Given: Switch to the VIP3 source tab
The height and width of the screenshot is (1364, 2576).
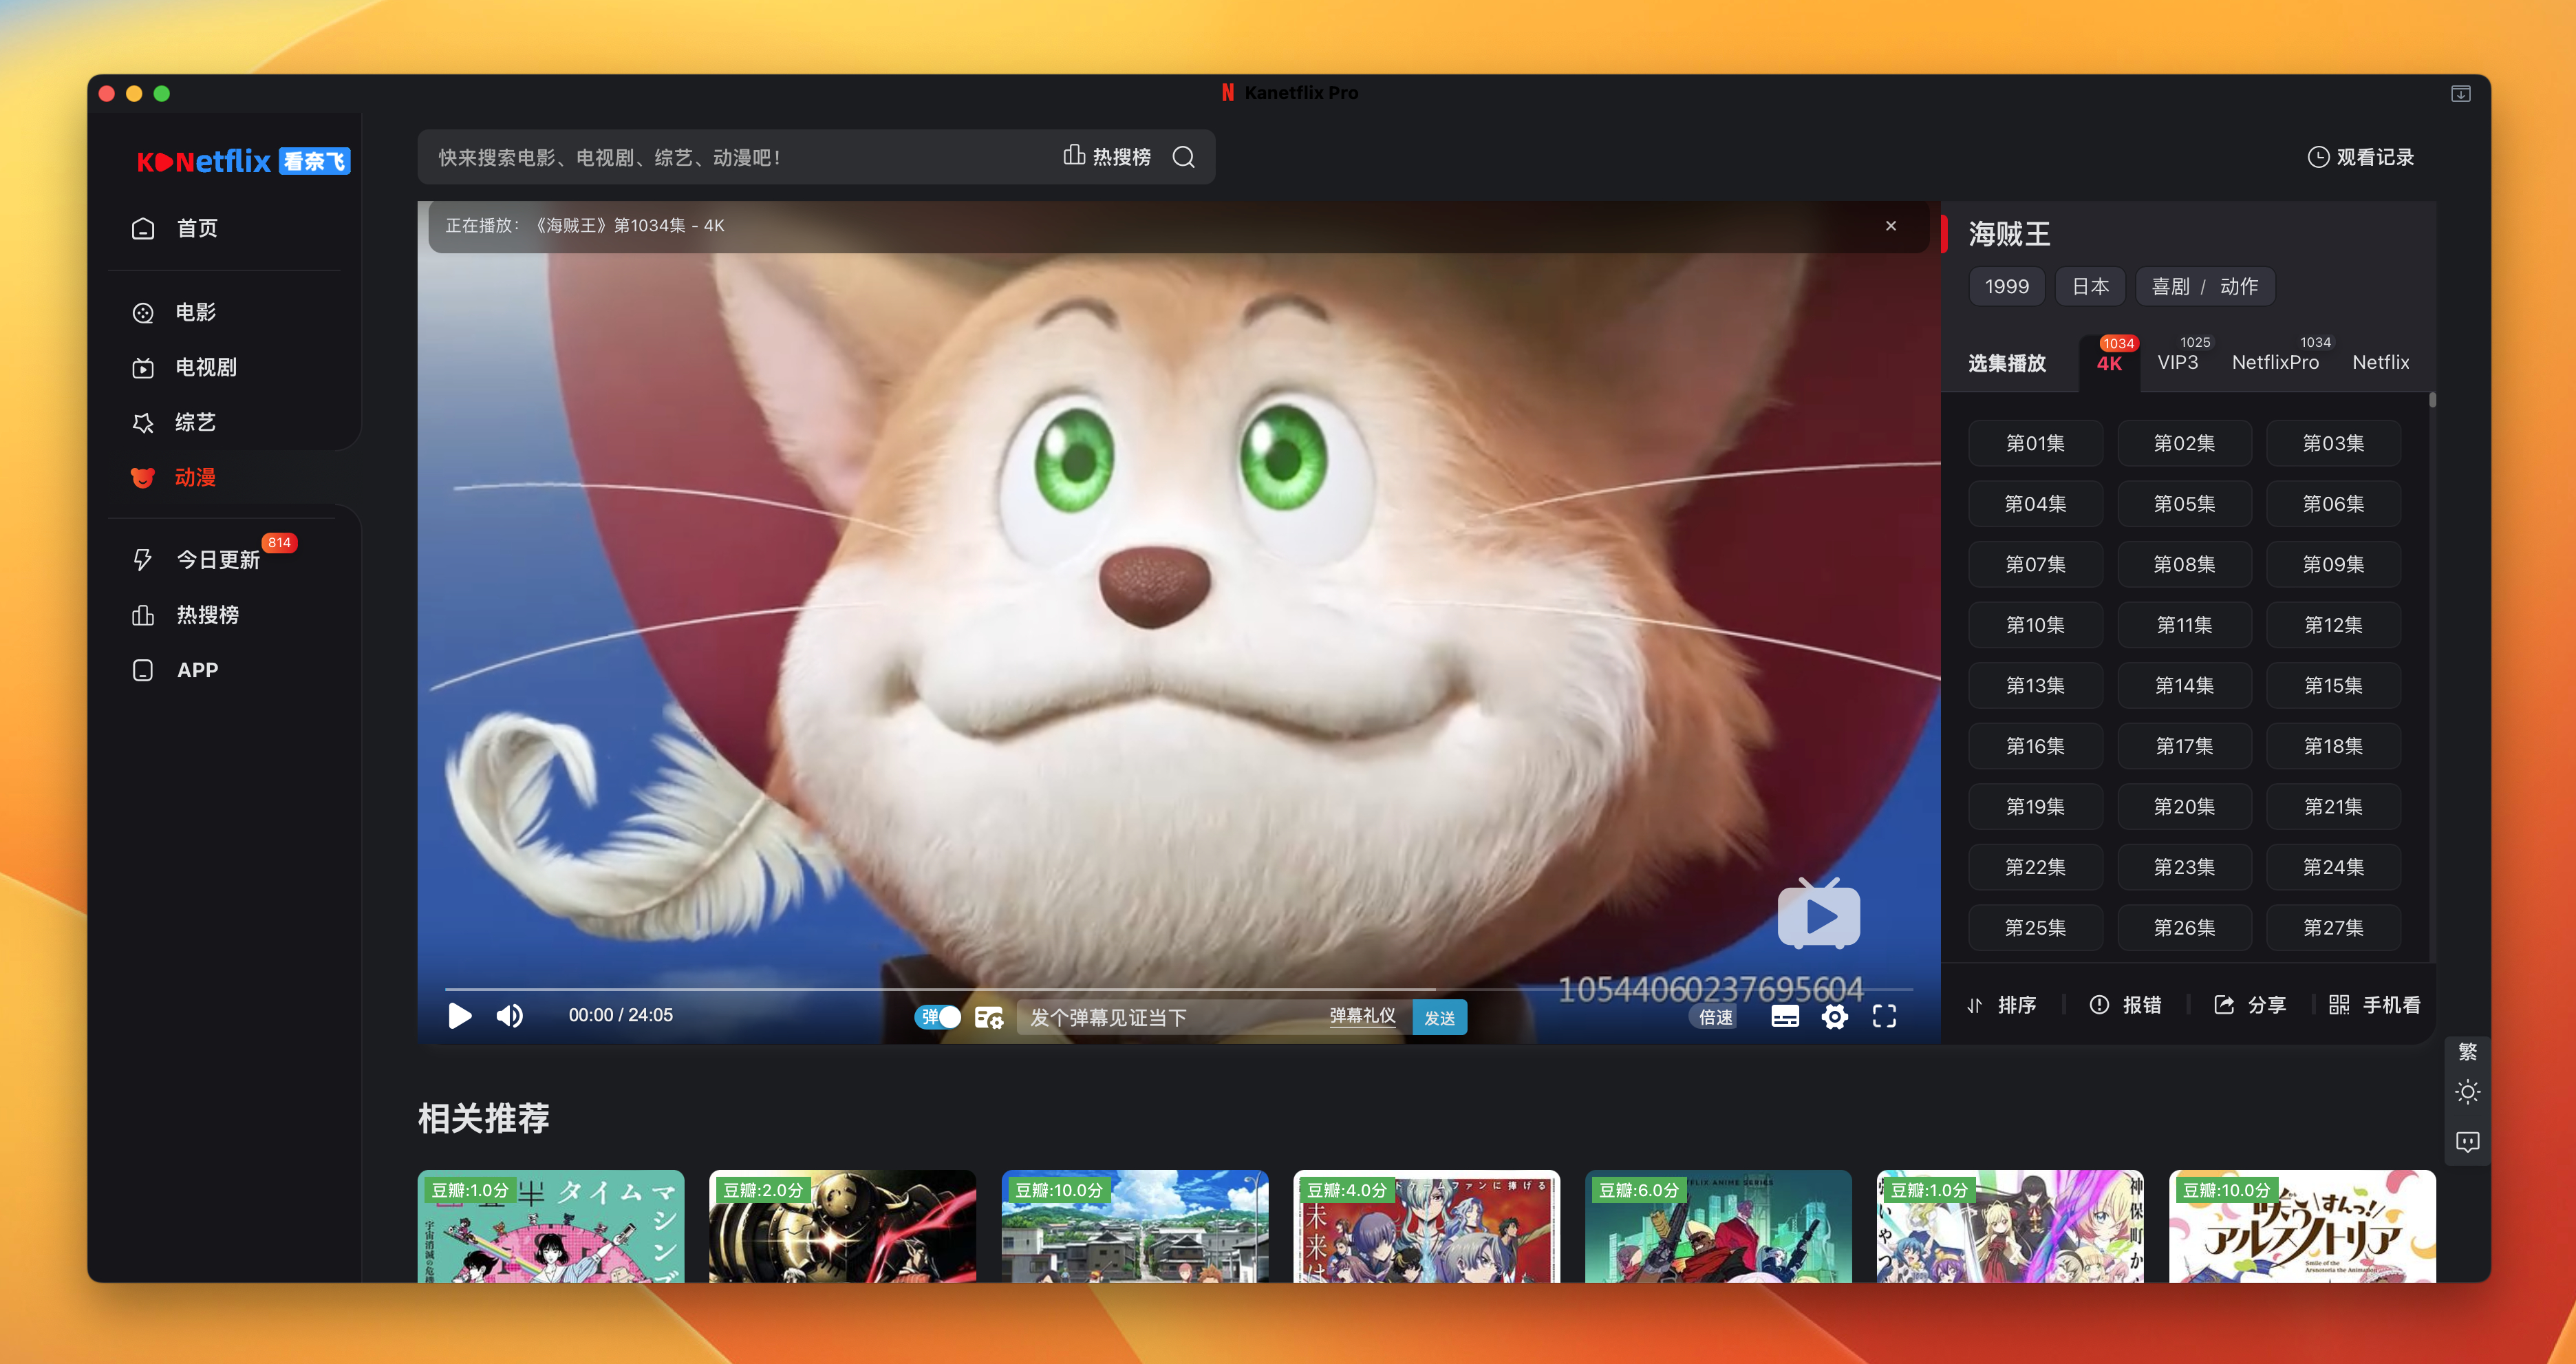Looking at the screenshot, I should pos(2177,362).
